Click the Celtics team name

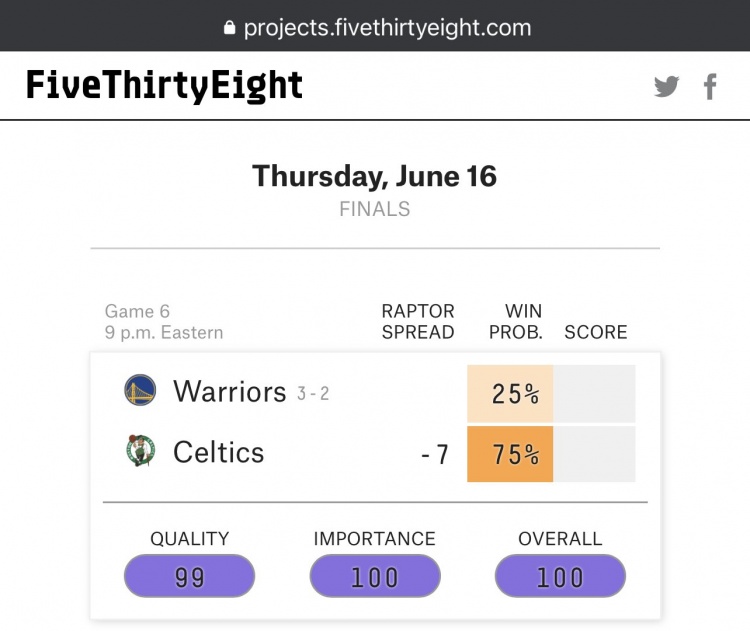coord(219,452)
